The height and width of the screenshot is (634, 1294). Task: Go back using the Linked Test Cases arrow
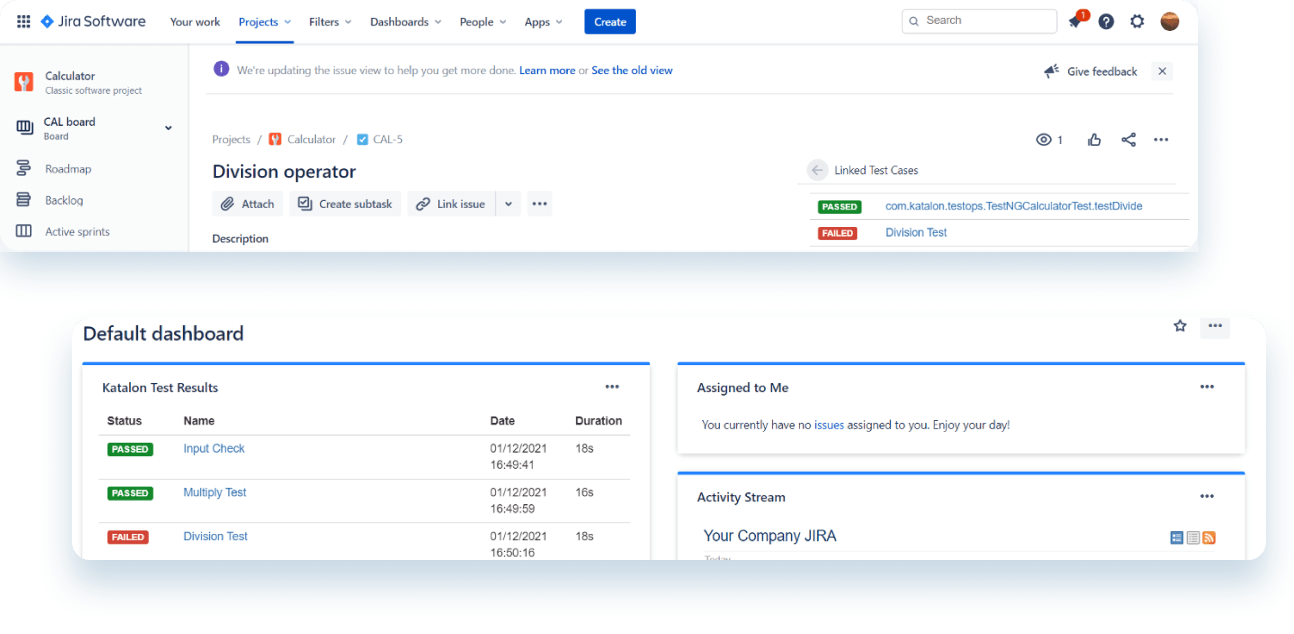click(x=818, y=170)
